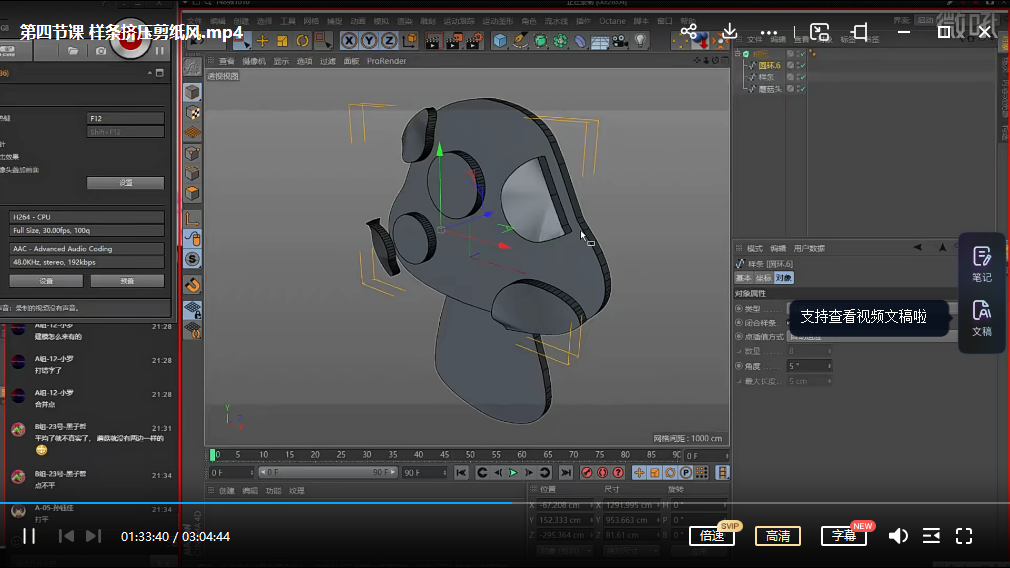Switch to picture-in-picture mini window
Image resolution: width=1010 pixels, height=568 pixels.
819,32
